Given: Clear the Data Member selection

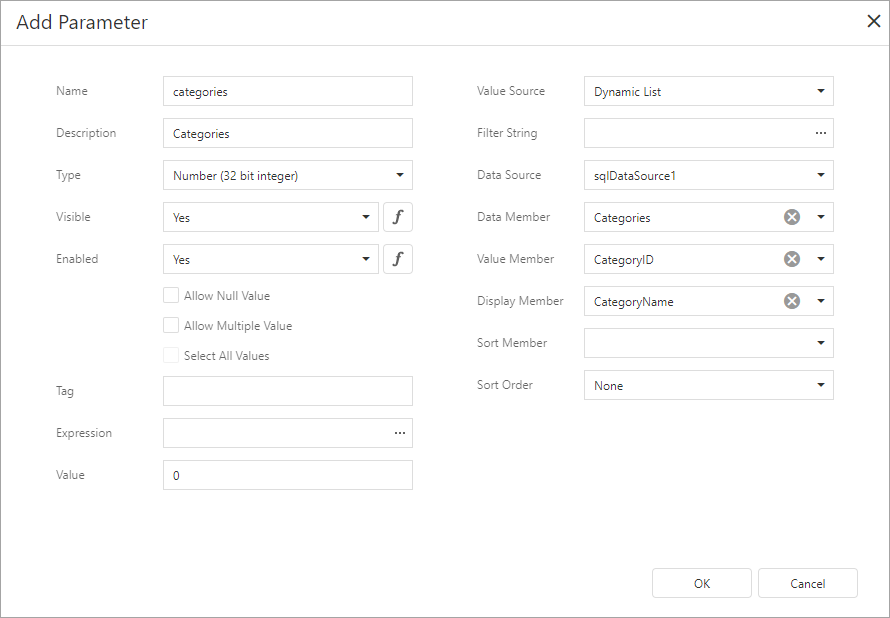Looking at the screenshot, I should (790, 217).
